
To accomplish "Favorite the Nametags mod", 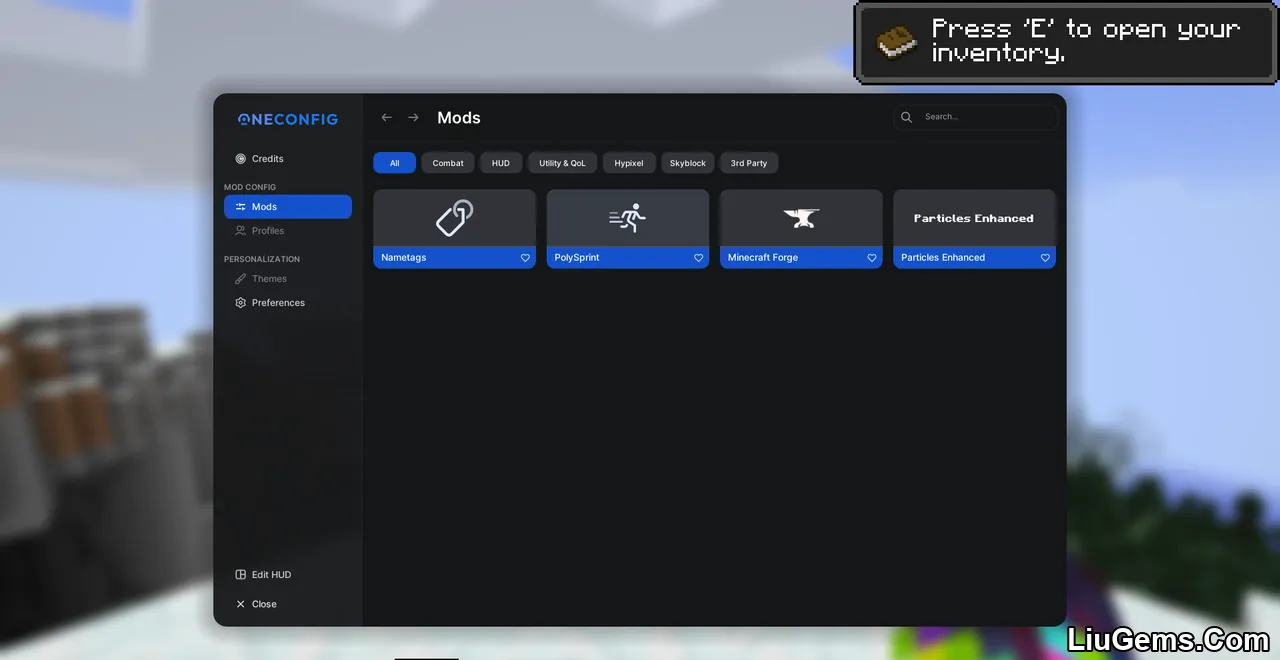I will coord(525,258).
